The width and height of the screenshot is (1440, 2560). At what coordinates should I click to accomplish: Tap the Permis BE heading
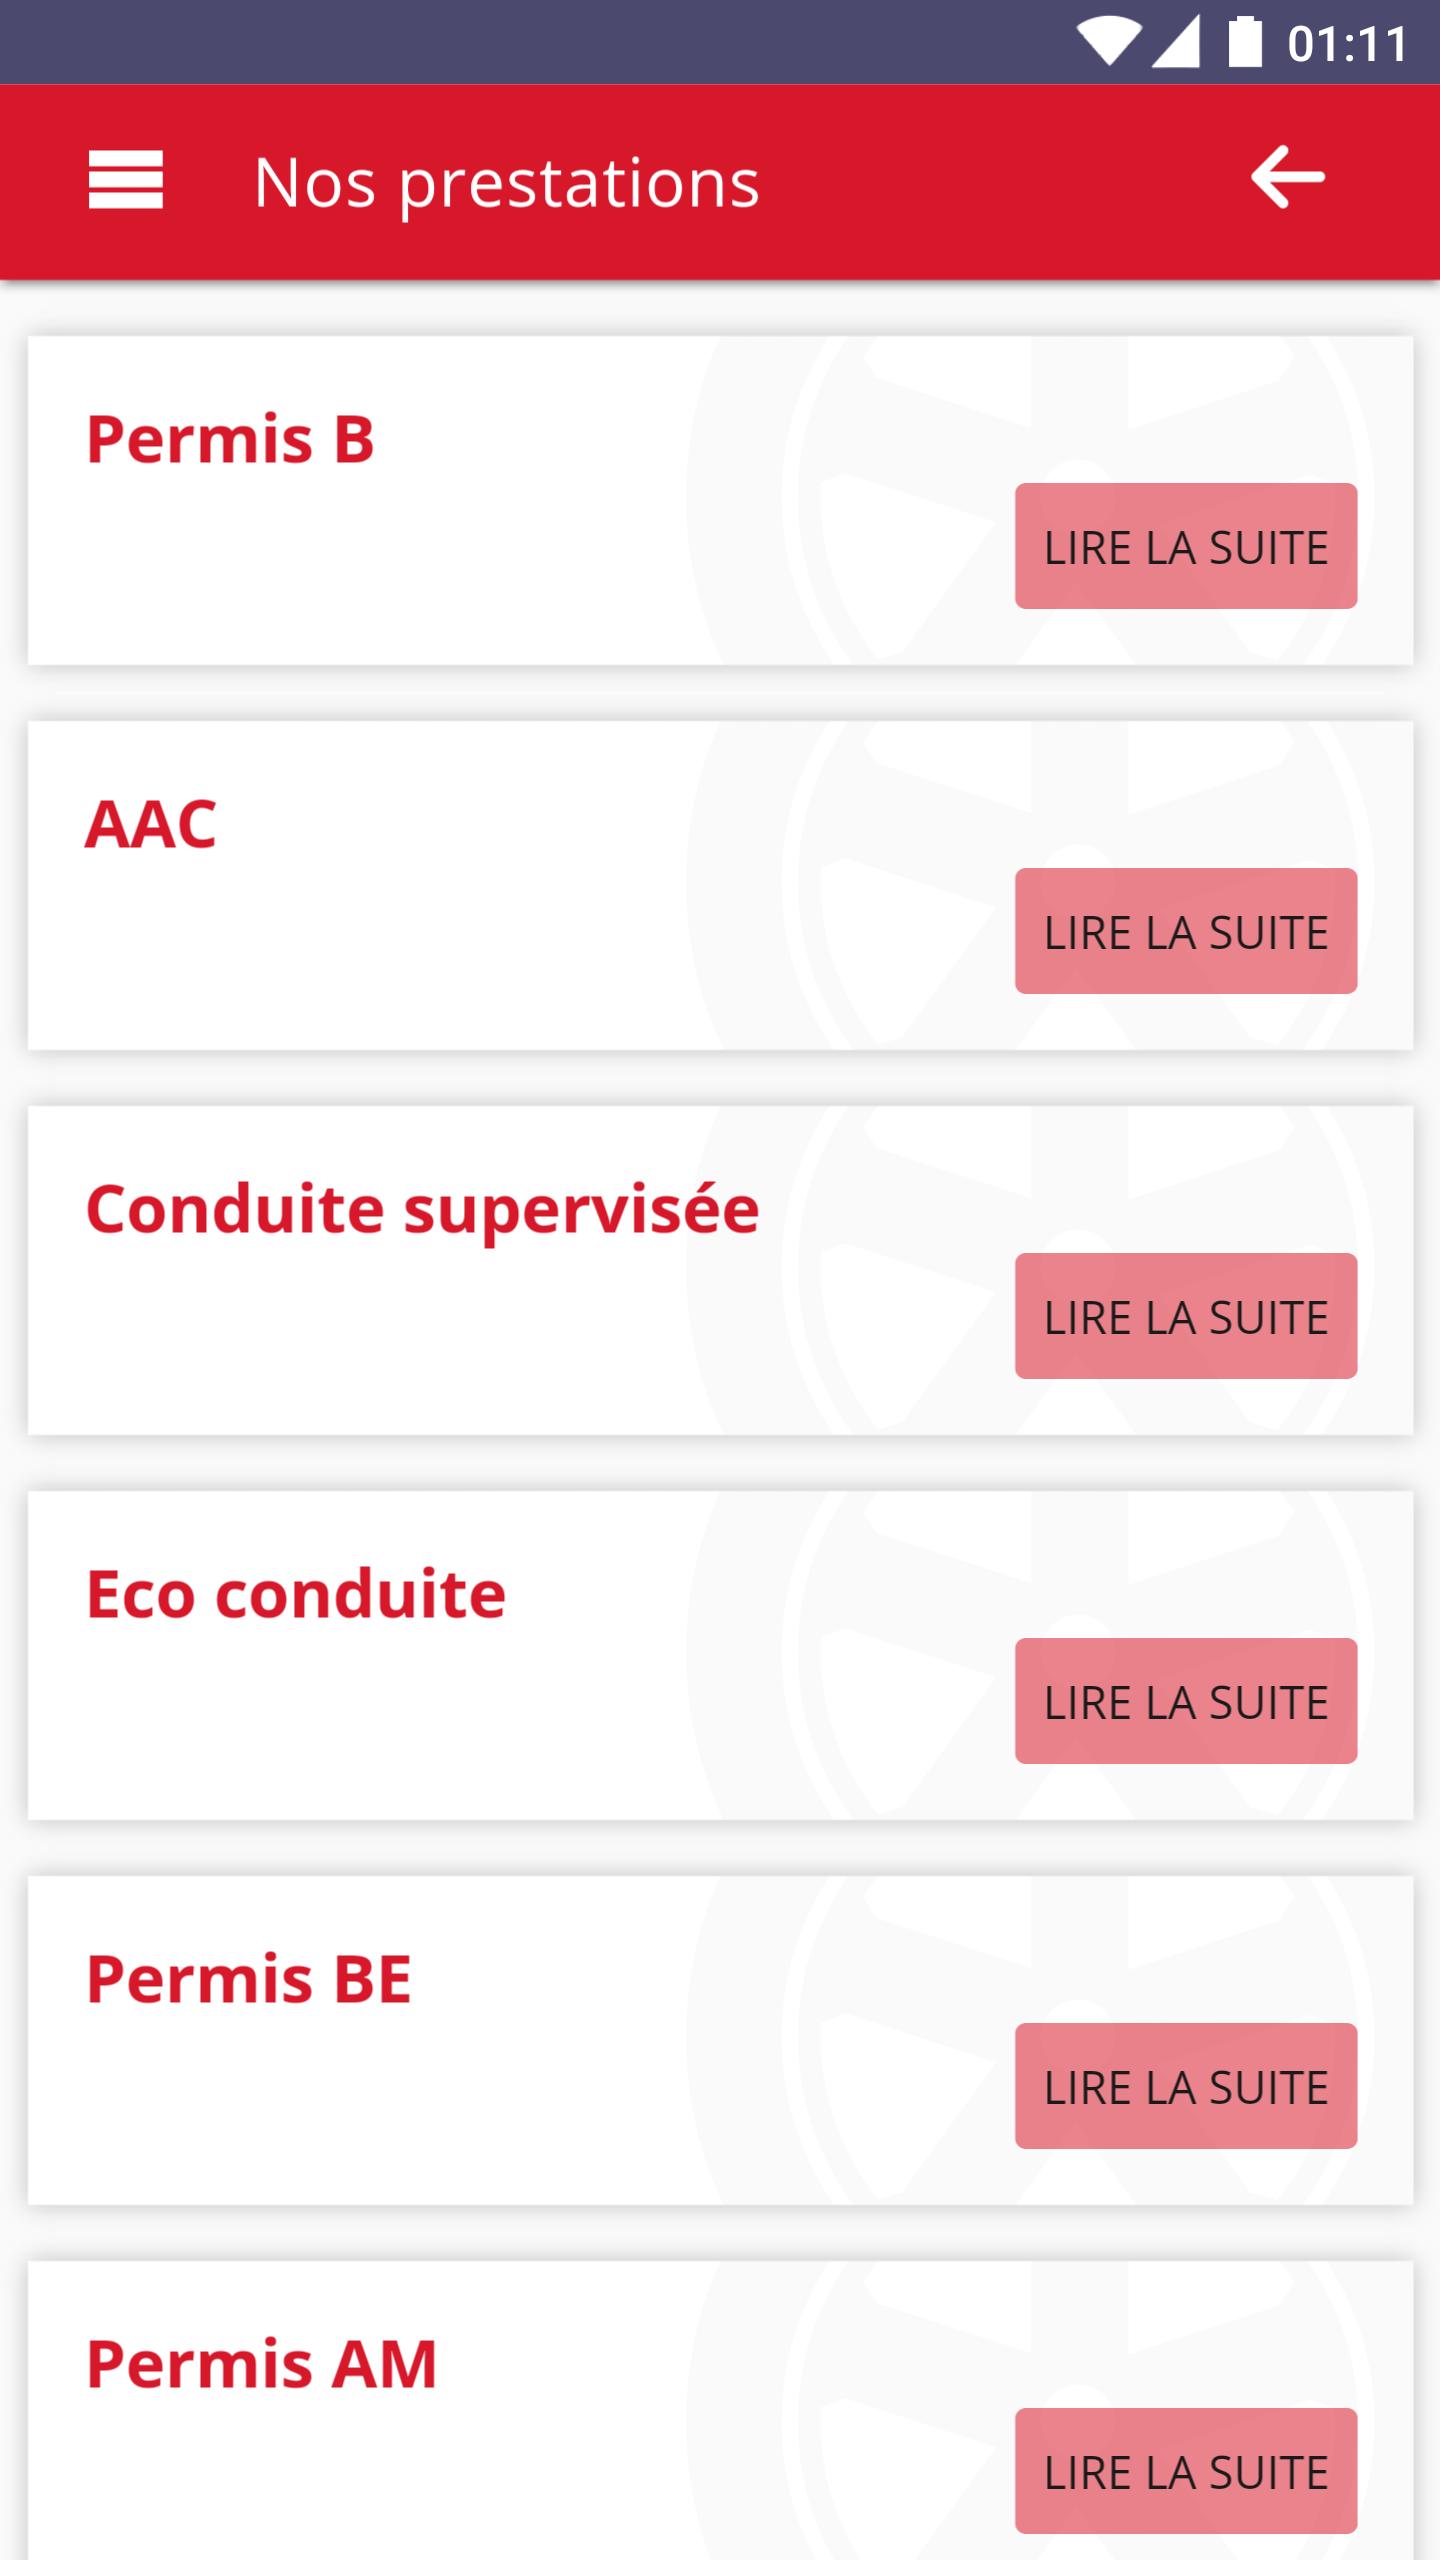pos(249,1979)
